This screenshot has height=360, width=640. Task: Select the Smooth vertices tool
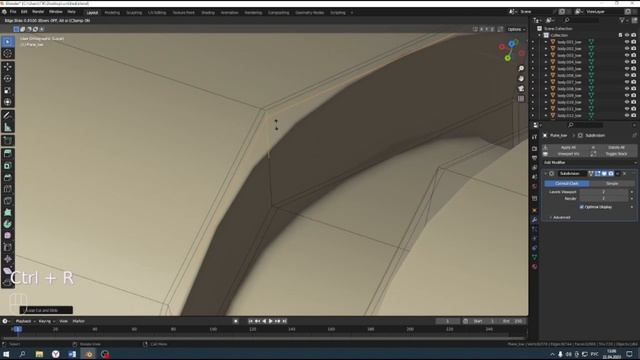[8, 236]
